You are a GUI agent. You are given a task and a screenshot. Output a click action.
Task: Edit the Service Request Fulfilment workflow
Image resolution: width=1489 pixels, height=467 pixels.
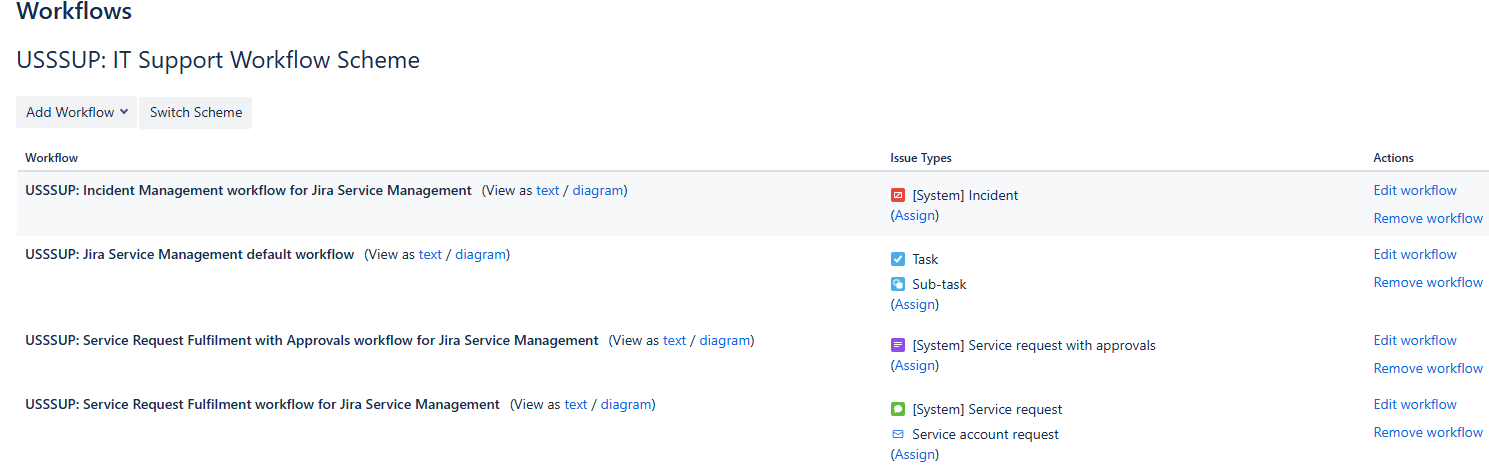[1415, 404]
